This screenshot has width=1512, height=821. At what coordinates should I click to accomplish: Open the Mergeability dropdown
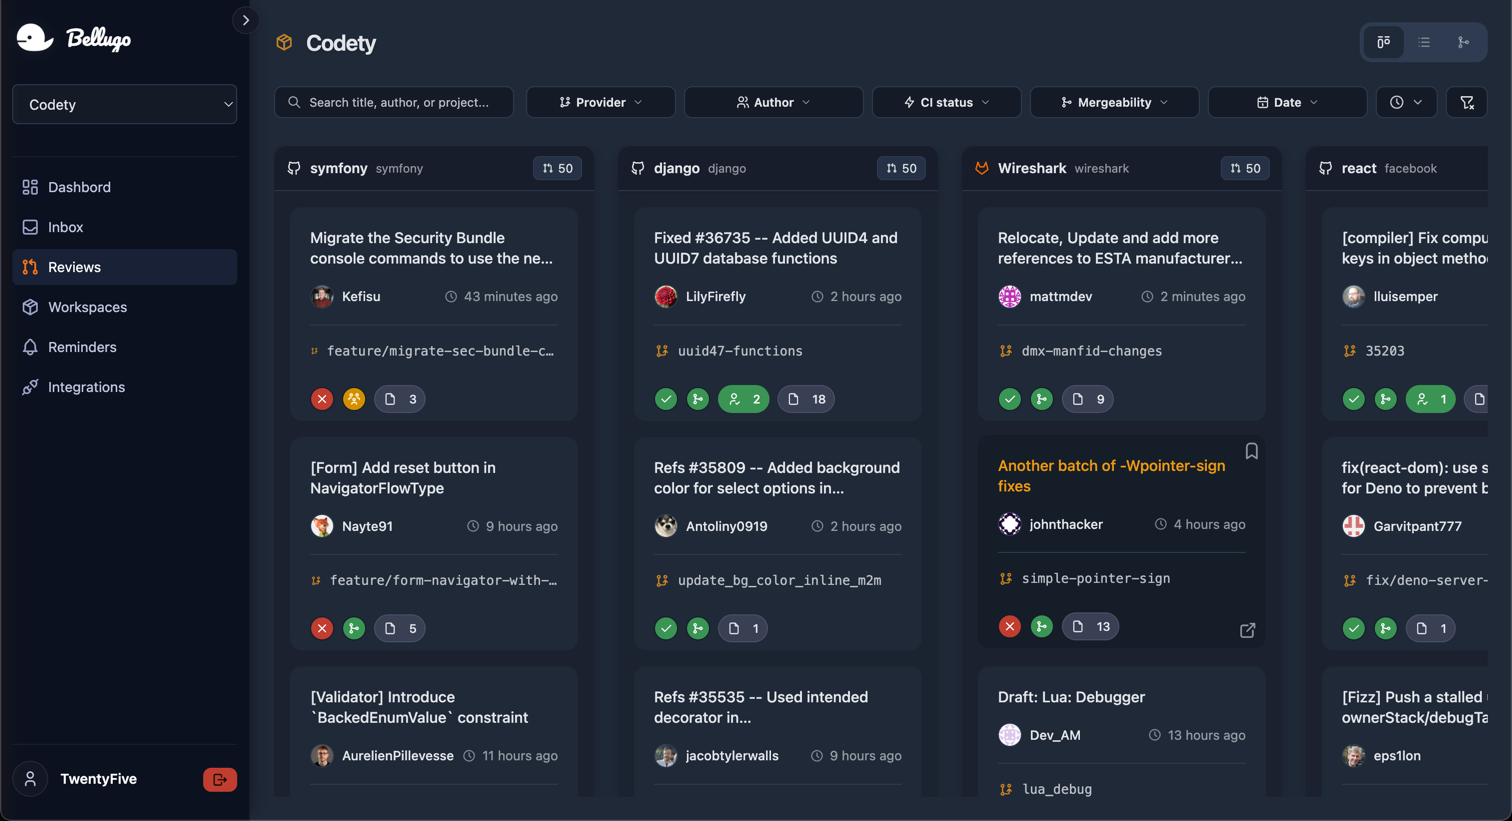pyautogui.click(x=1114, y=101)
